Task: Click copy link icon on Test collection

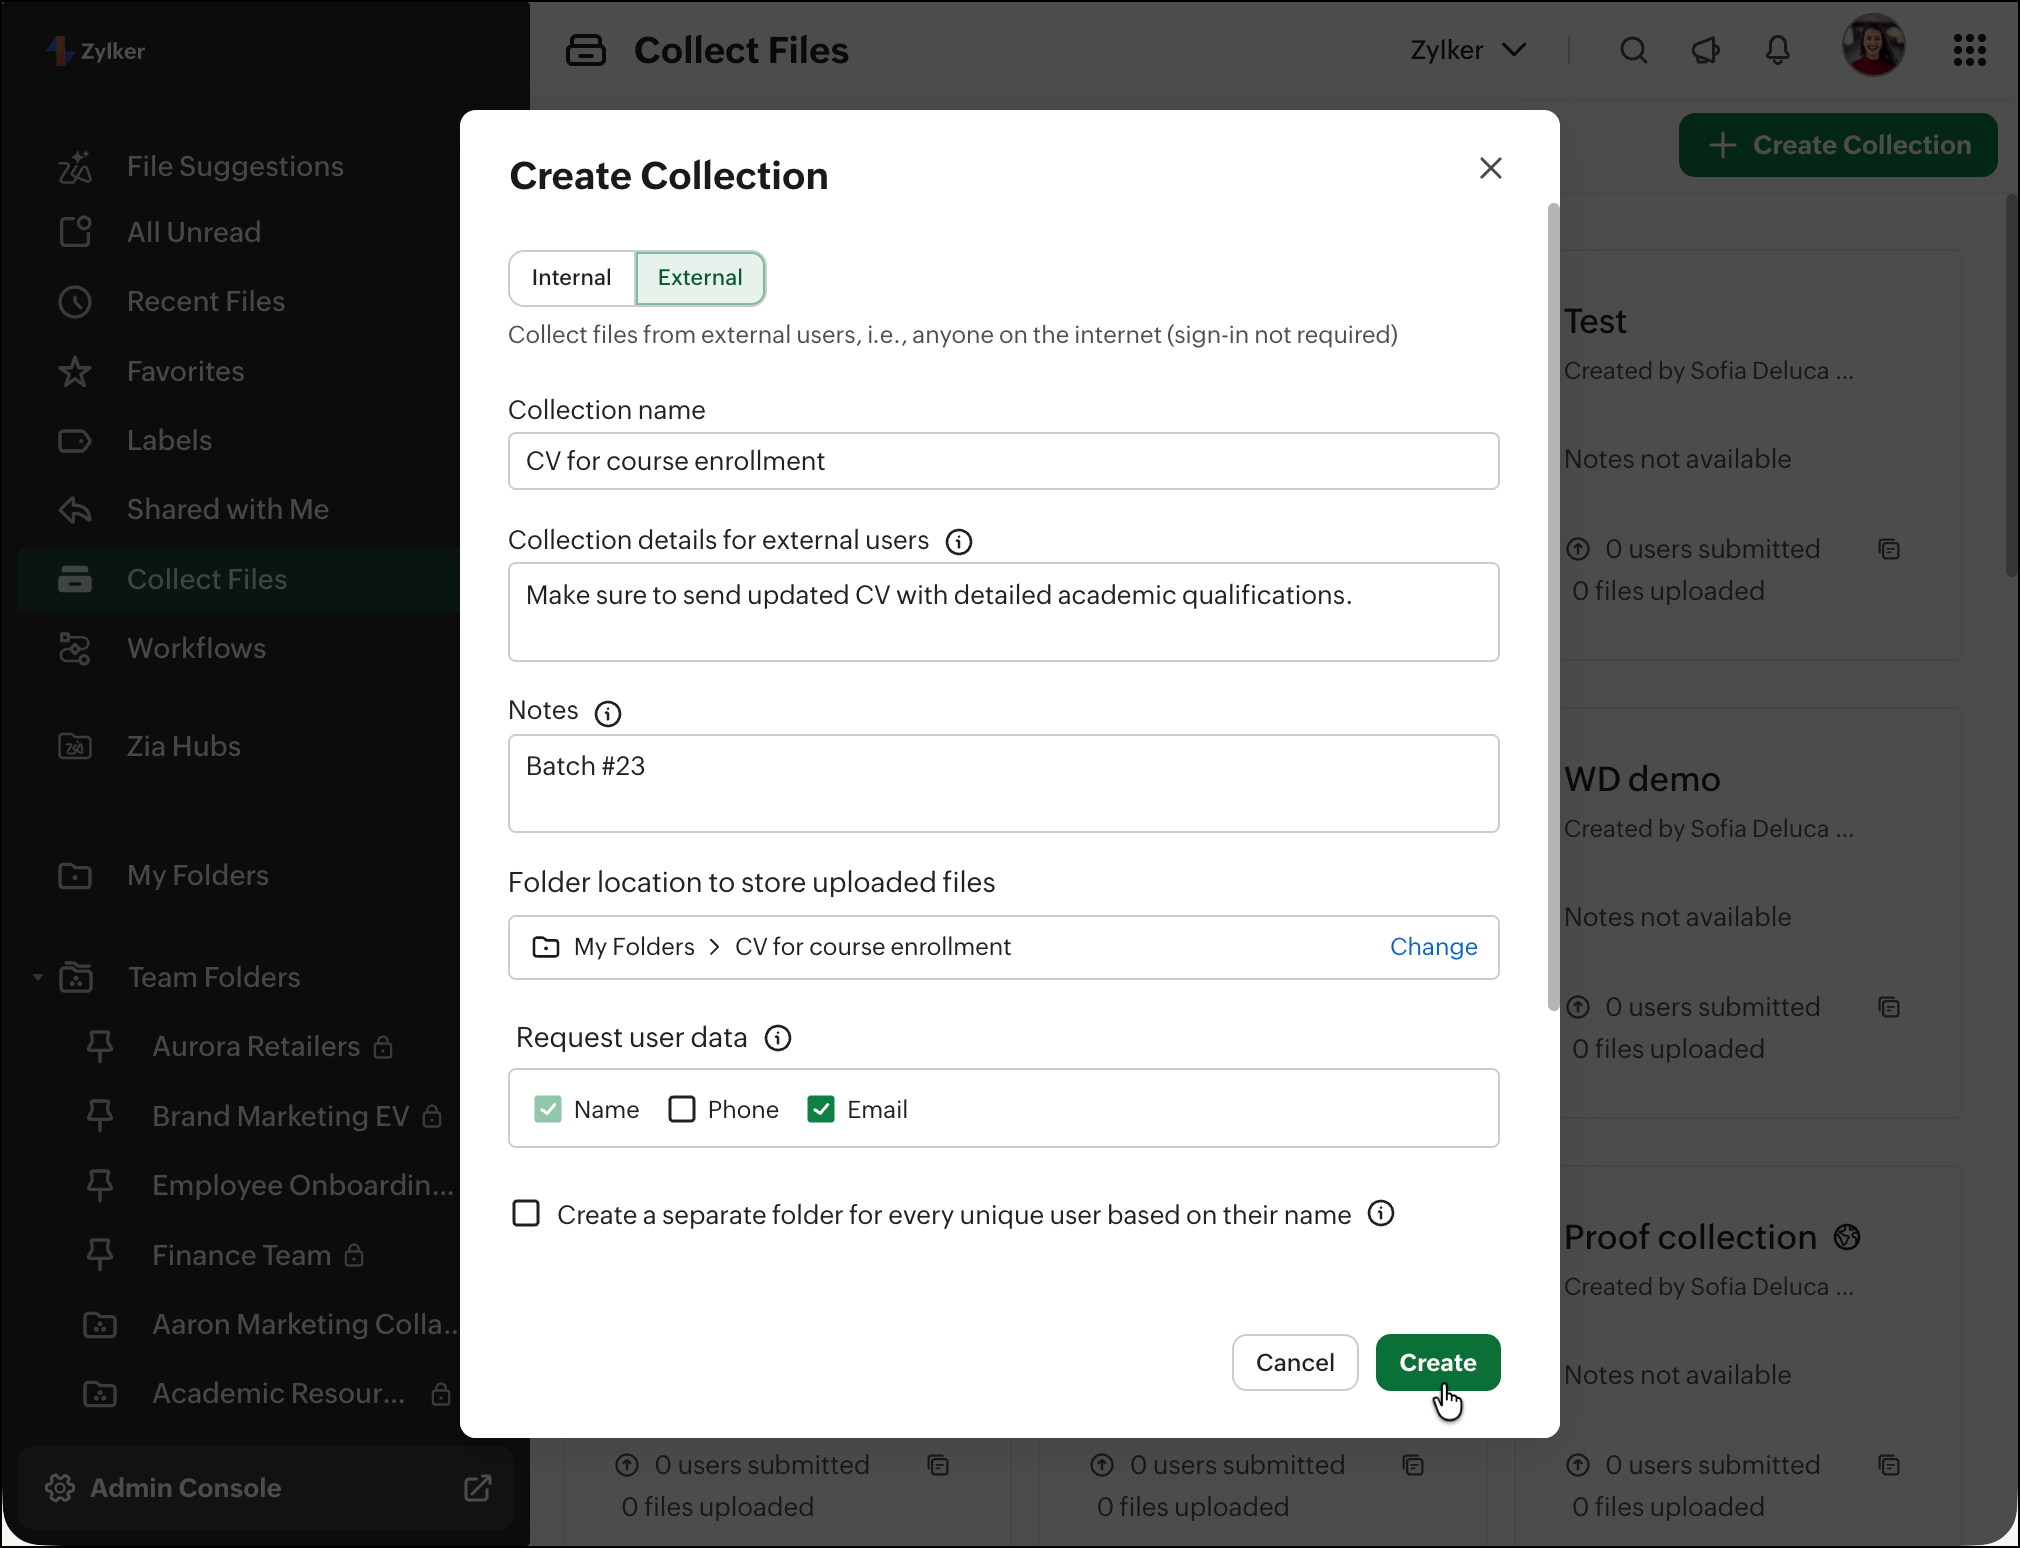Action: coord(1888,549)
